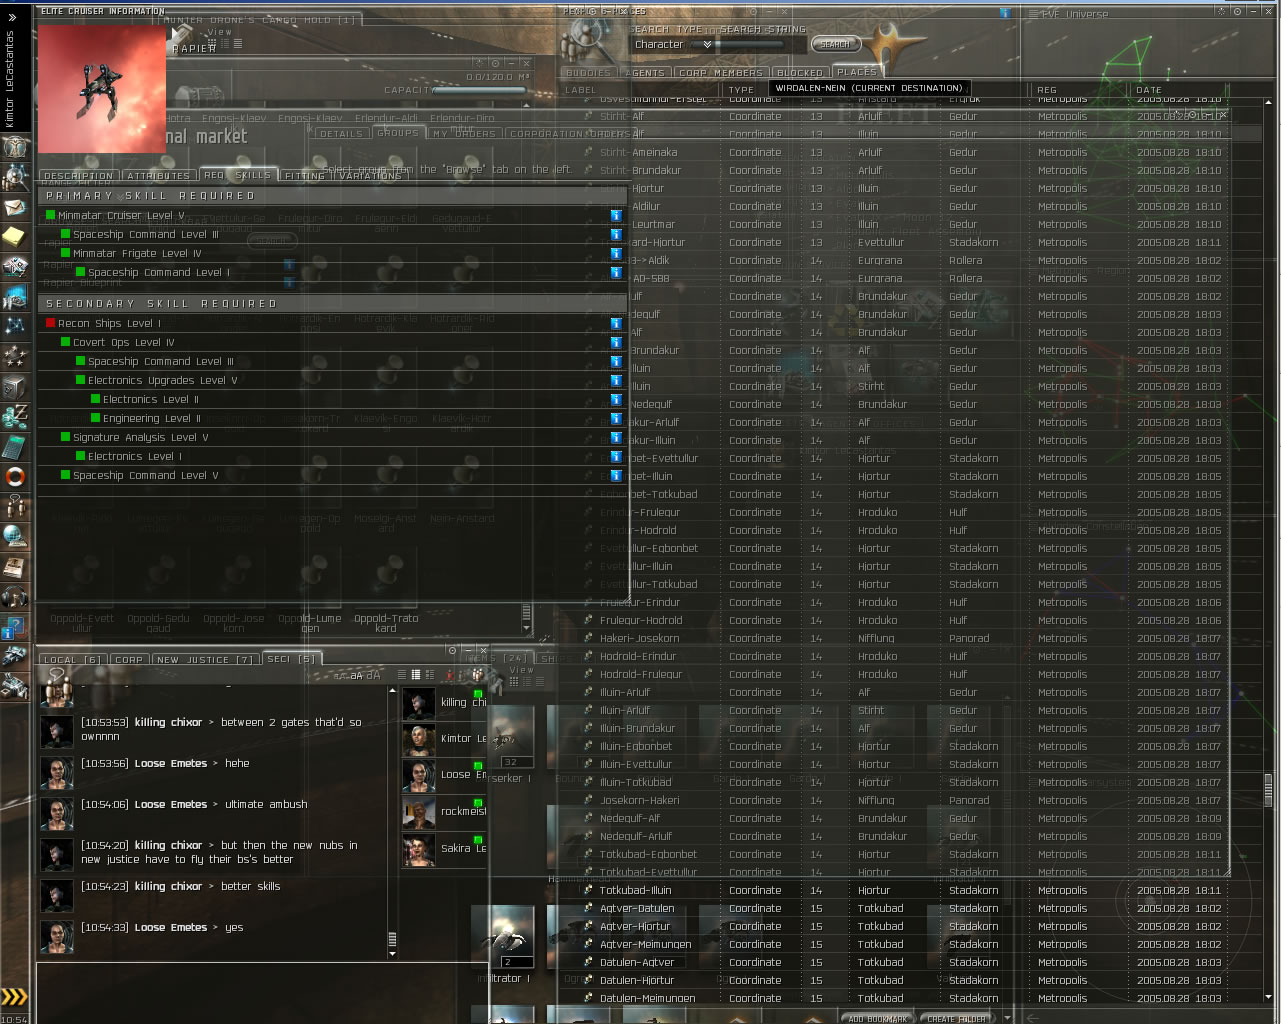
Task: Click the Rapier ship thumbnail image
Action: [102, 88]
